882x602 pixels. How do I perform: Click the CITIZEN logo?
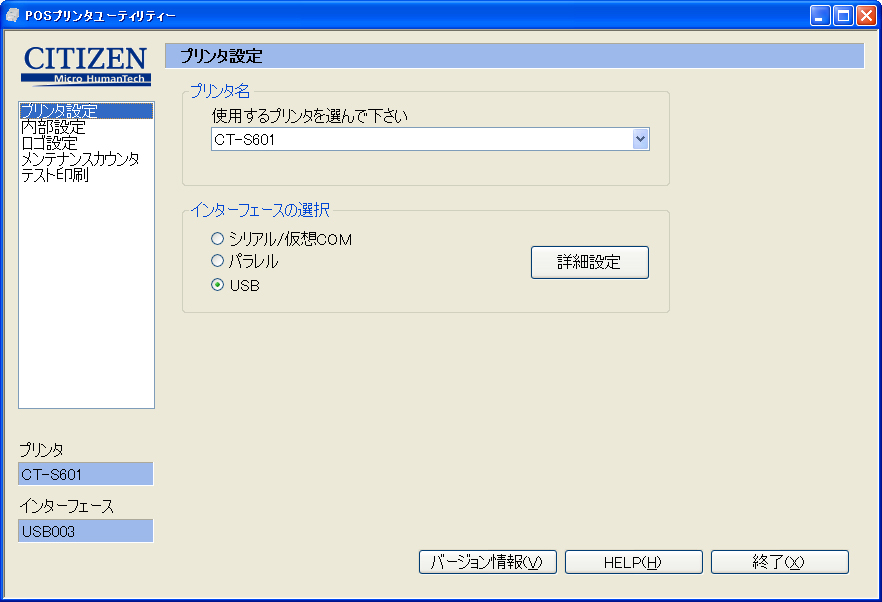click(86, 65)
